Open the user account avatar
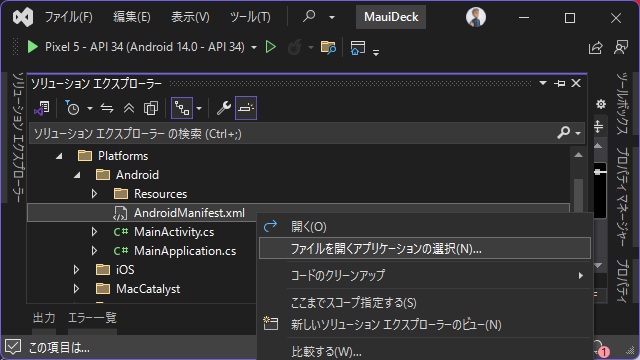The width and height of the screenshot is (640, 360). click(x=476, y=17)
